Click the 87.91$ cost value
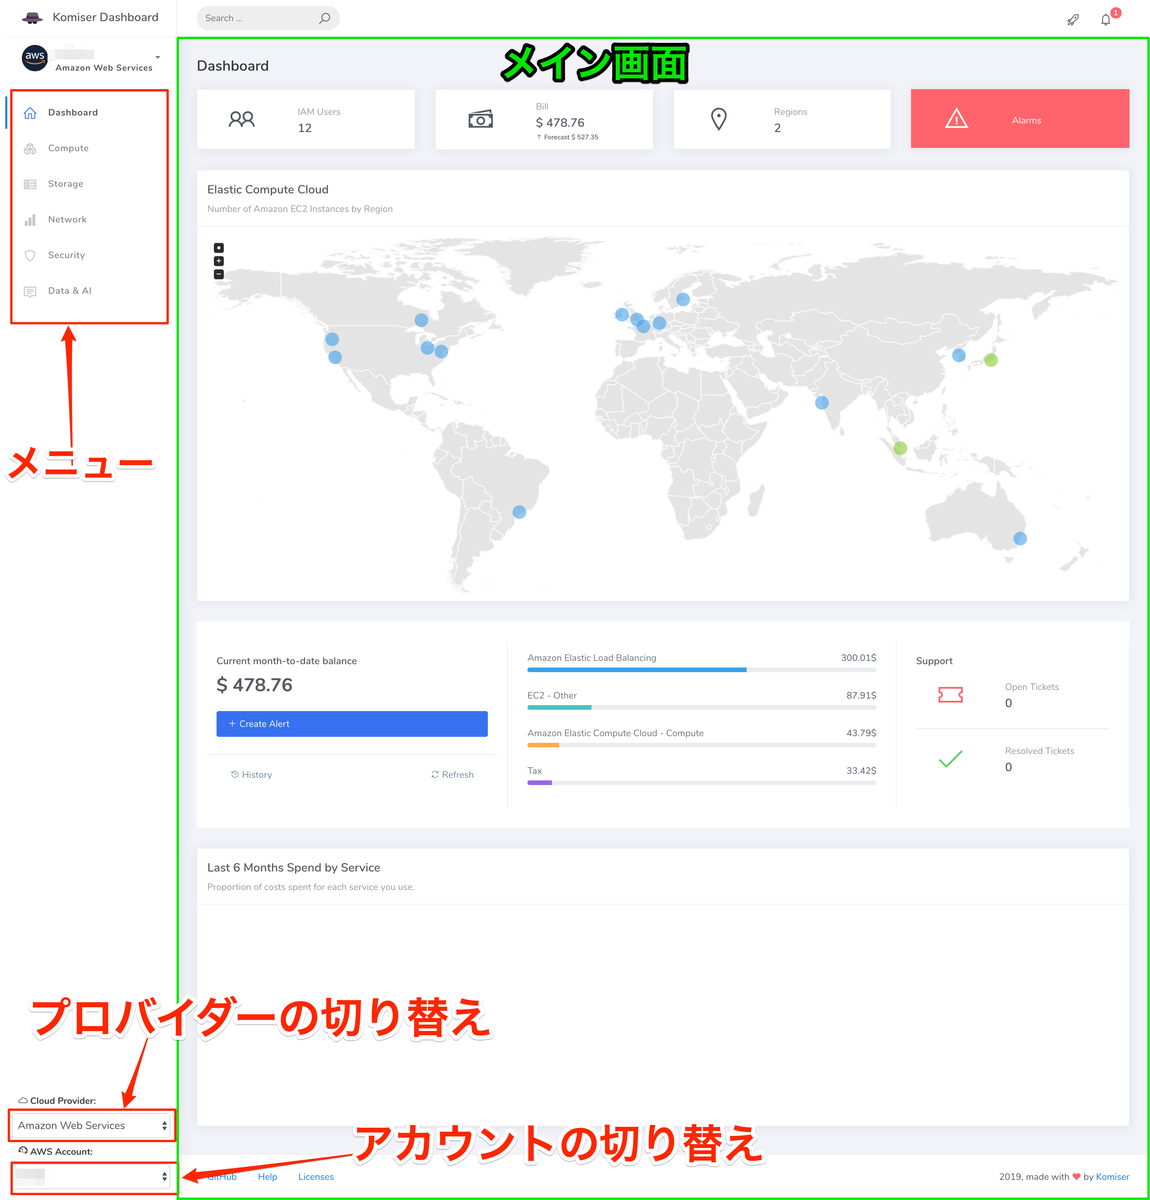1150x1200 pixels. pos(861,695)
